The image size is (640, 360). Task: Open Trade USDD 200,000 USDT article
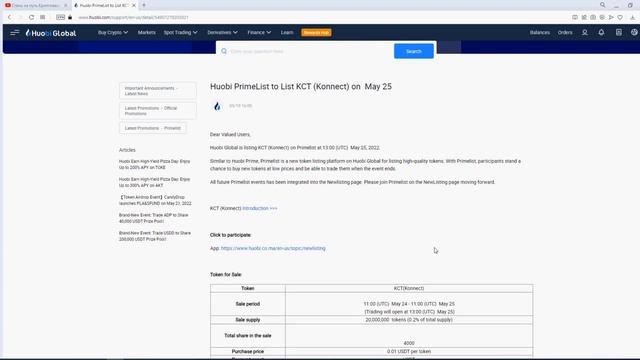coord(155,236)
